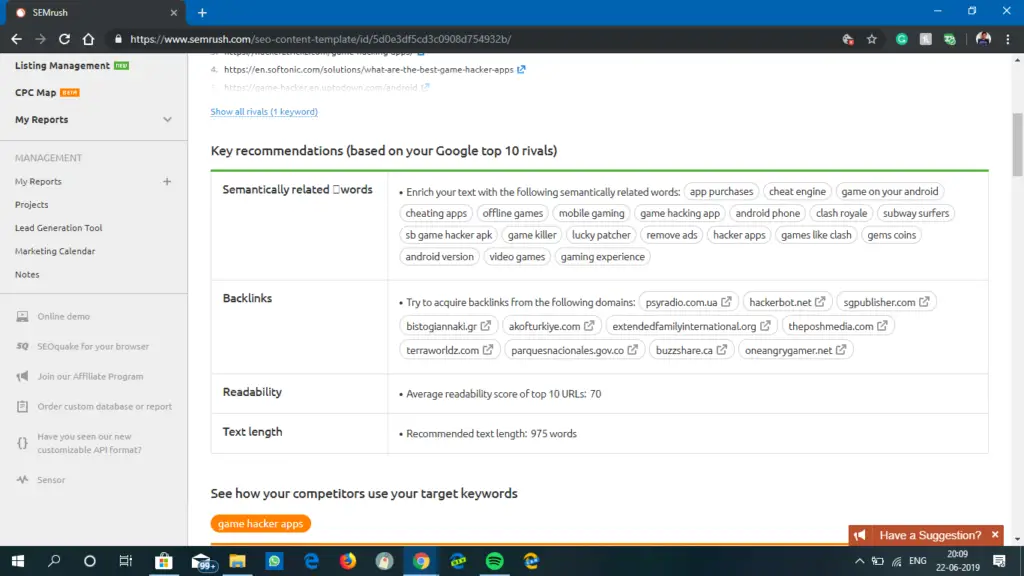Image resolution: width=1024 pixels, height=576 pixels.
Task: Click the Online demo link
Action: point(63,316)
